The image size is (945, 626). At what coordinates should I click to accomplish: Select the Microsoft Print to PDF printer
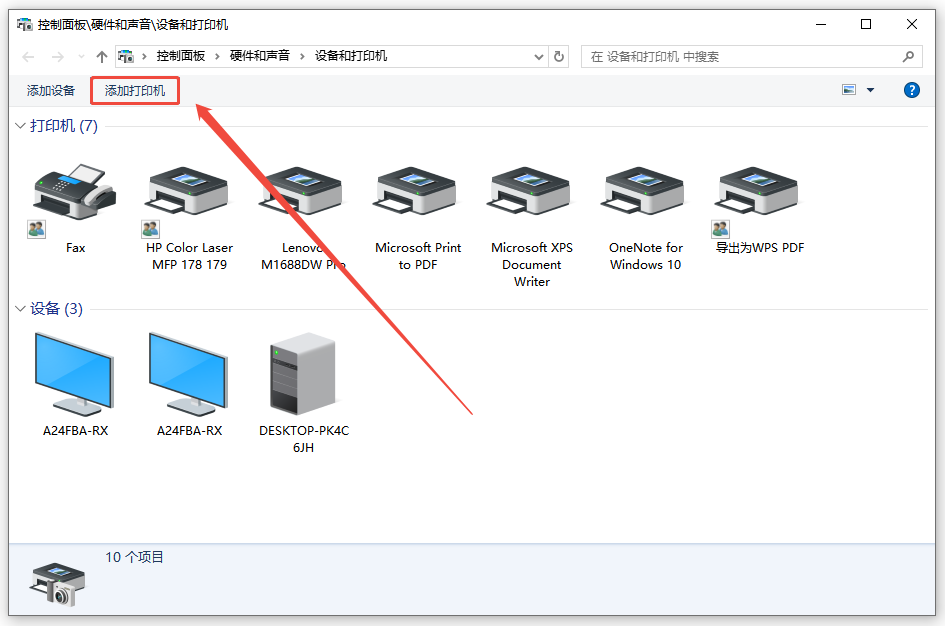[x=418, y=219]
